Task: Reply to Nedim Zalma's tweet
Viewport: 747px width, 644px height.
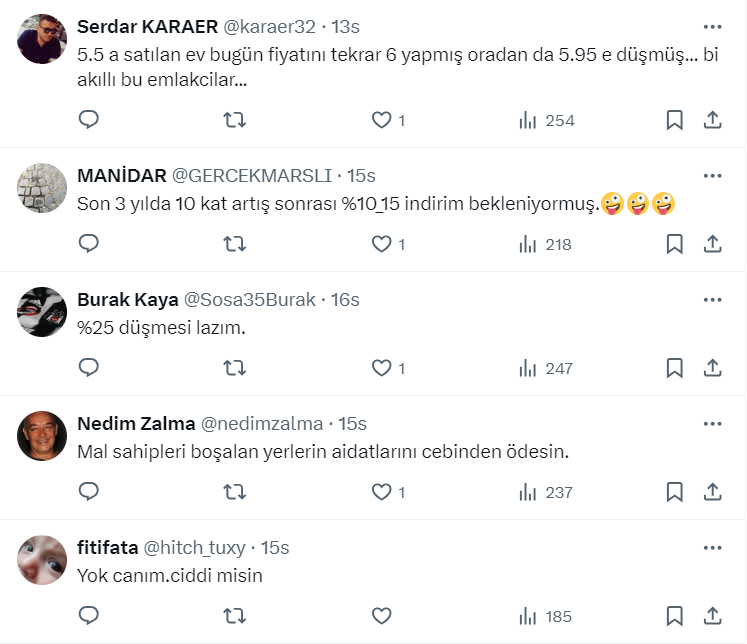Action: coord(89,492)
